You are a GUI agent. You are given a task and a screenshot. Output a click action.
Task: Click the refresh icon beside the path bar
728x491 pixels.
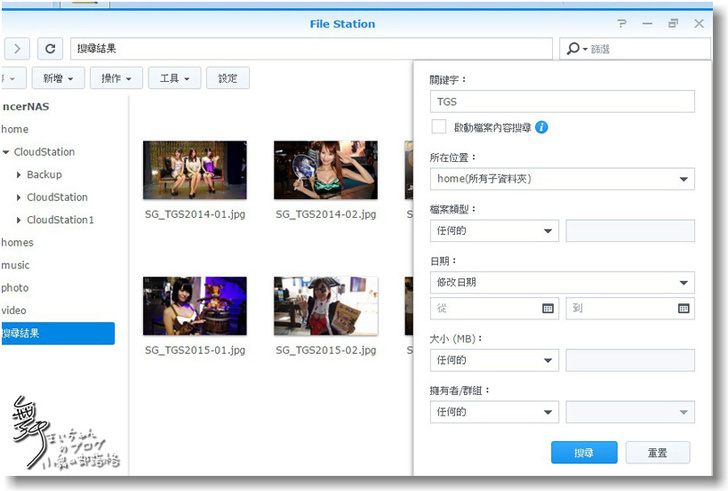[x=51, y=48]
